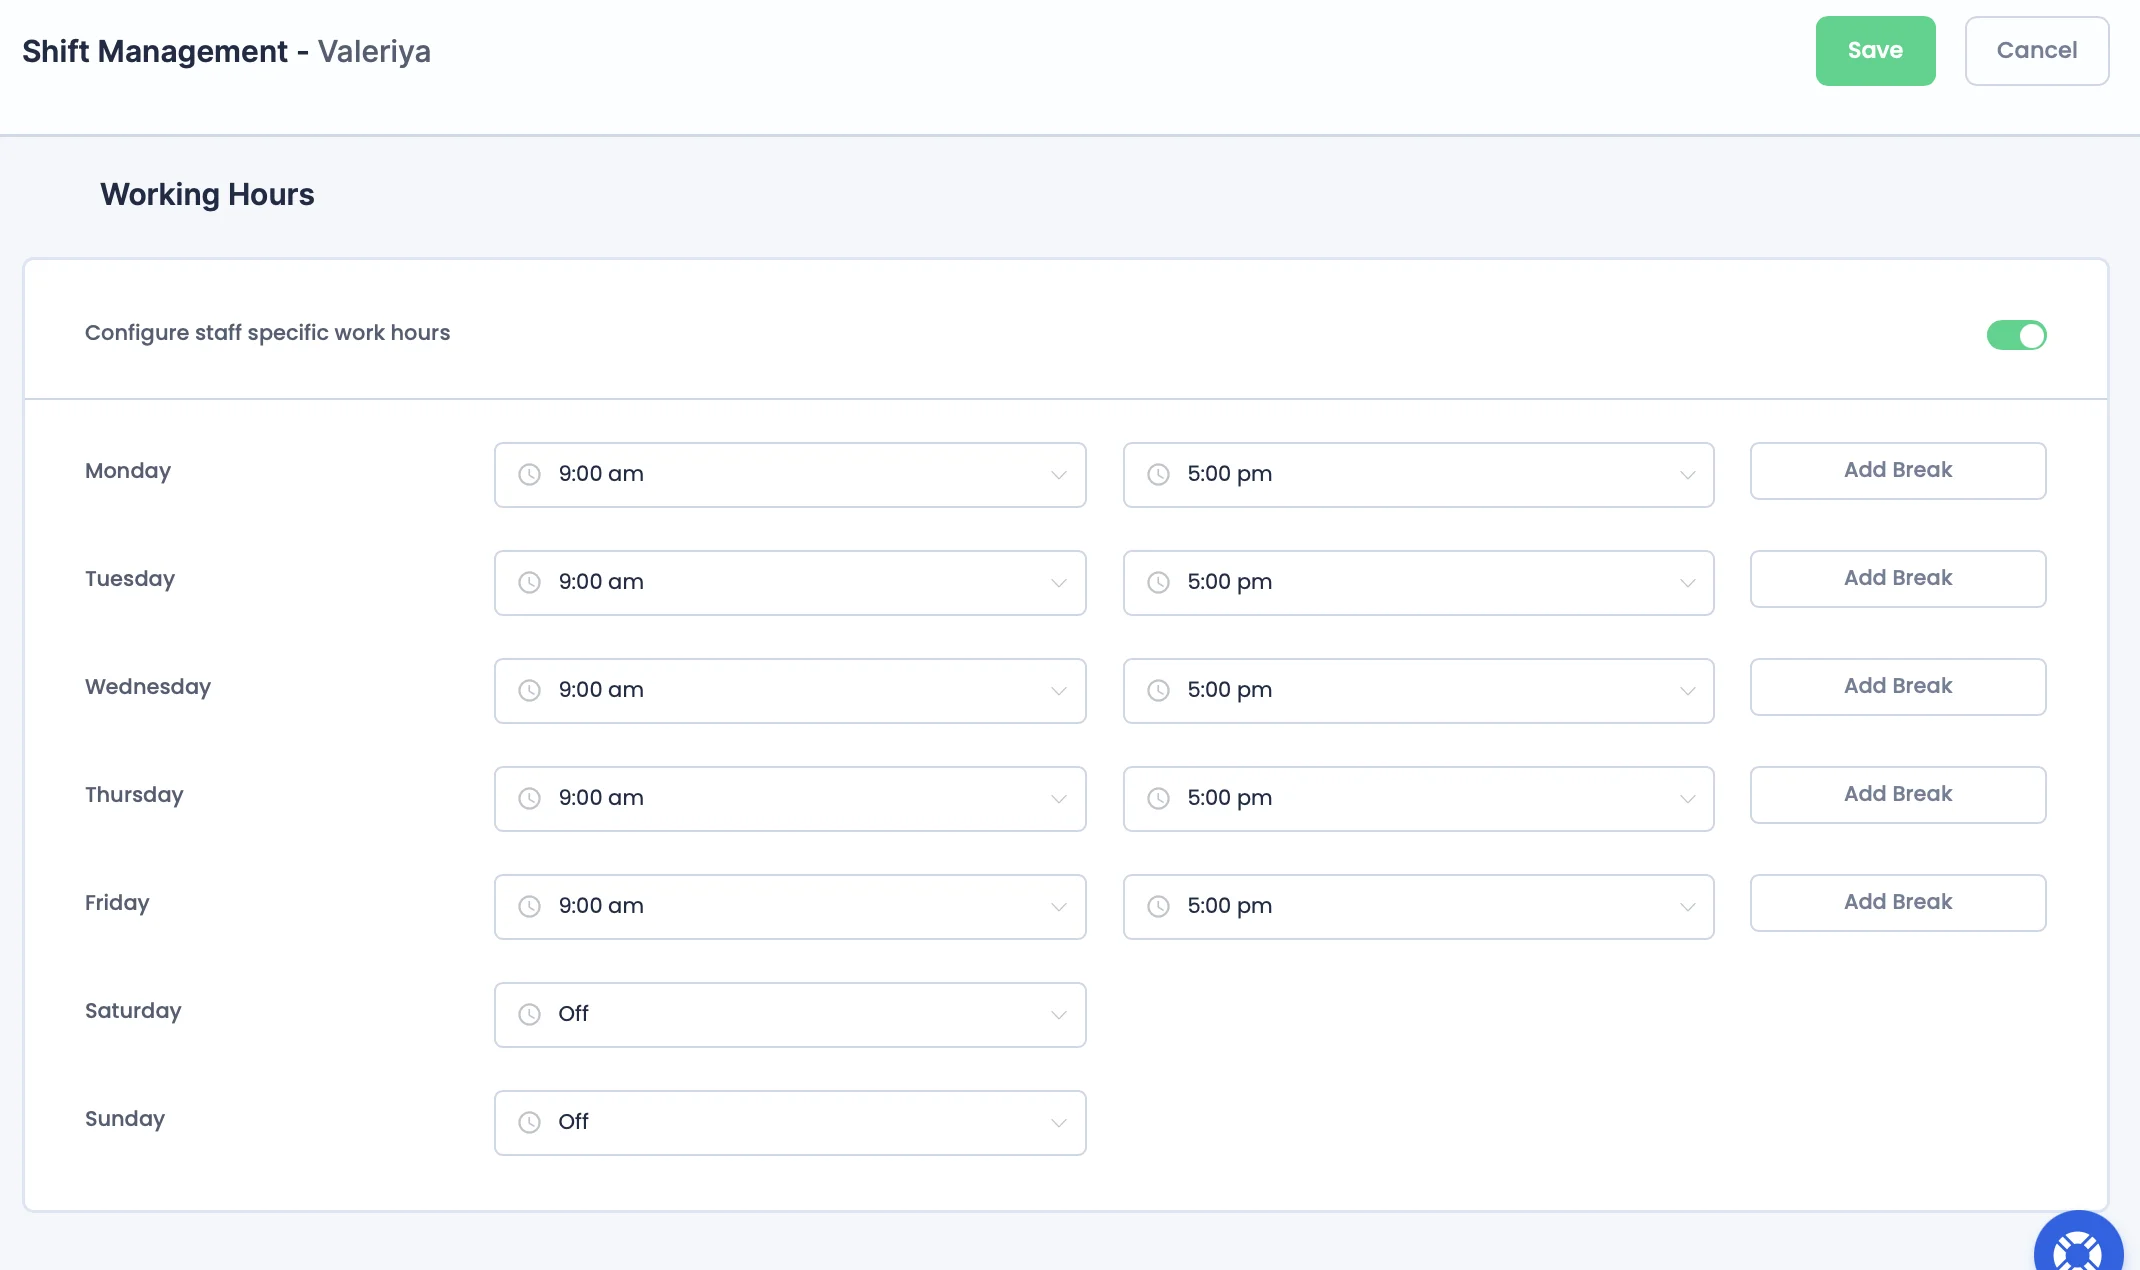Cancel shift management changes
This screenshot has height=1270, width=2140.
coord(2036,51)
